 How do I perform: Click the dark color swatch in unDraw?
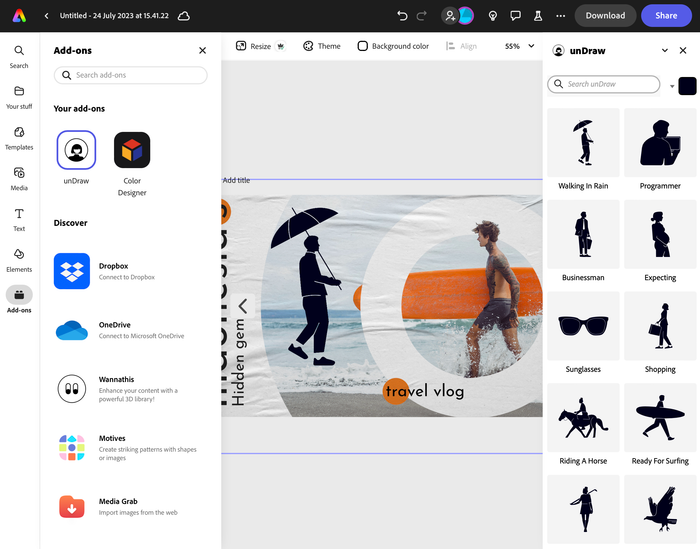(687, 86)
